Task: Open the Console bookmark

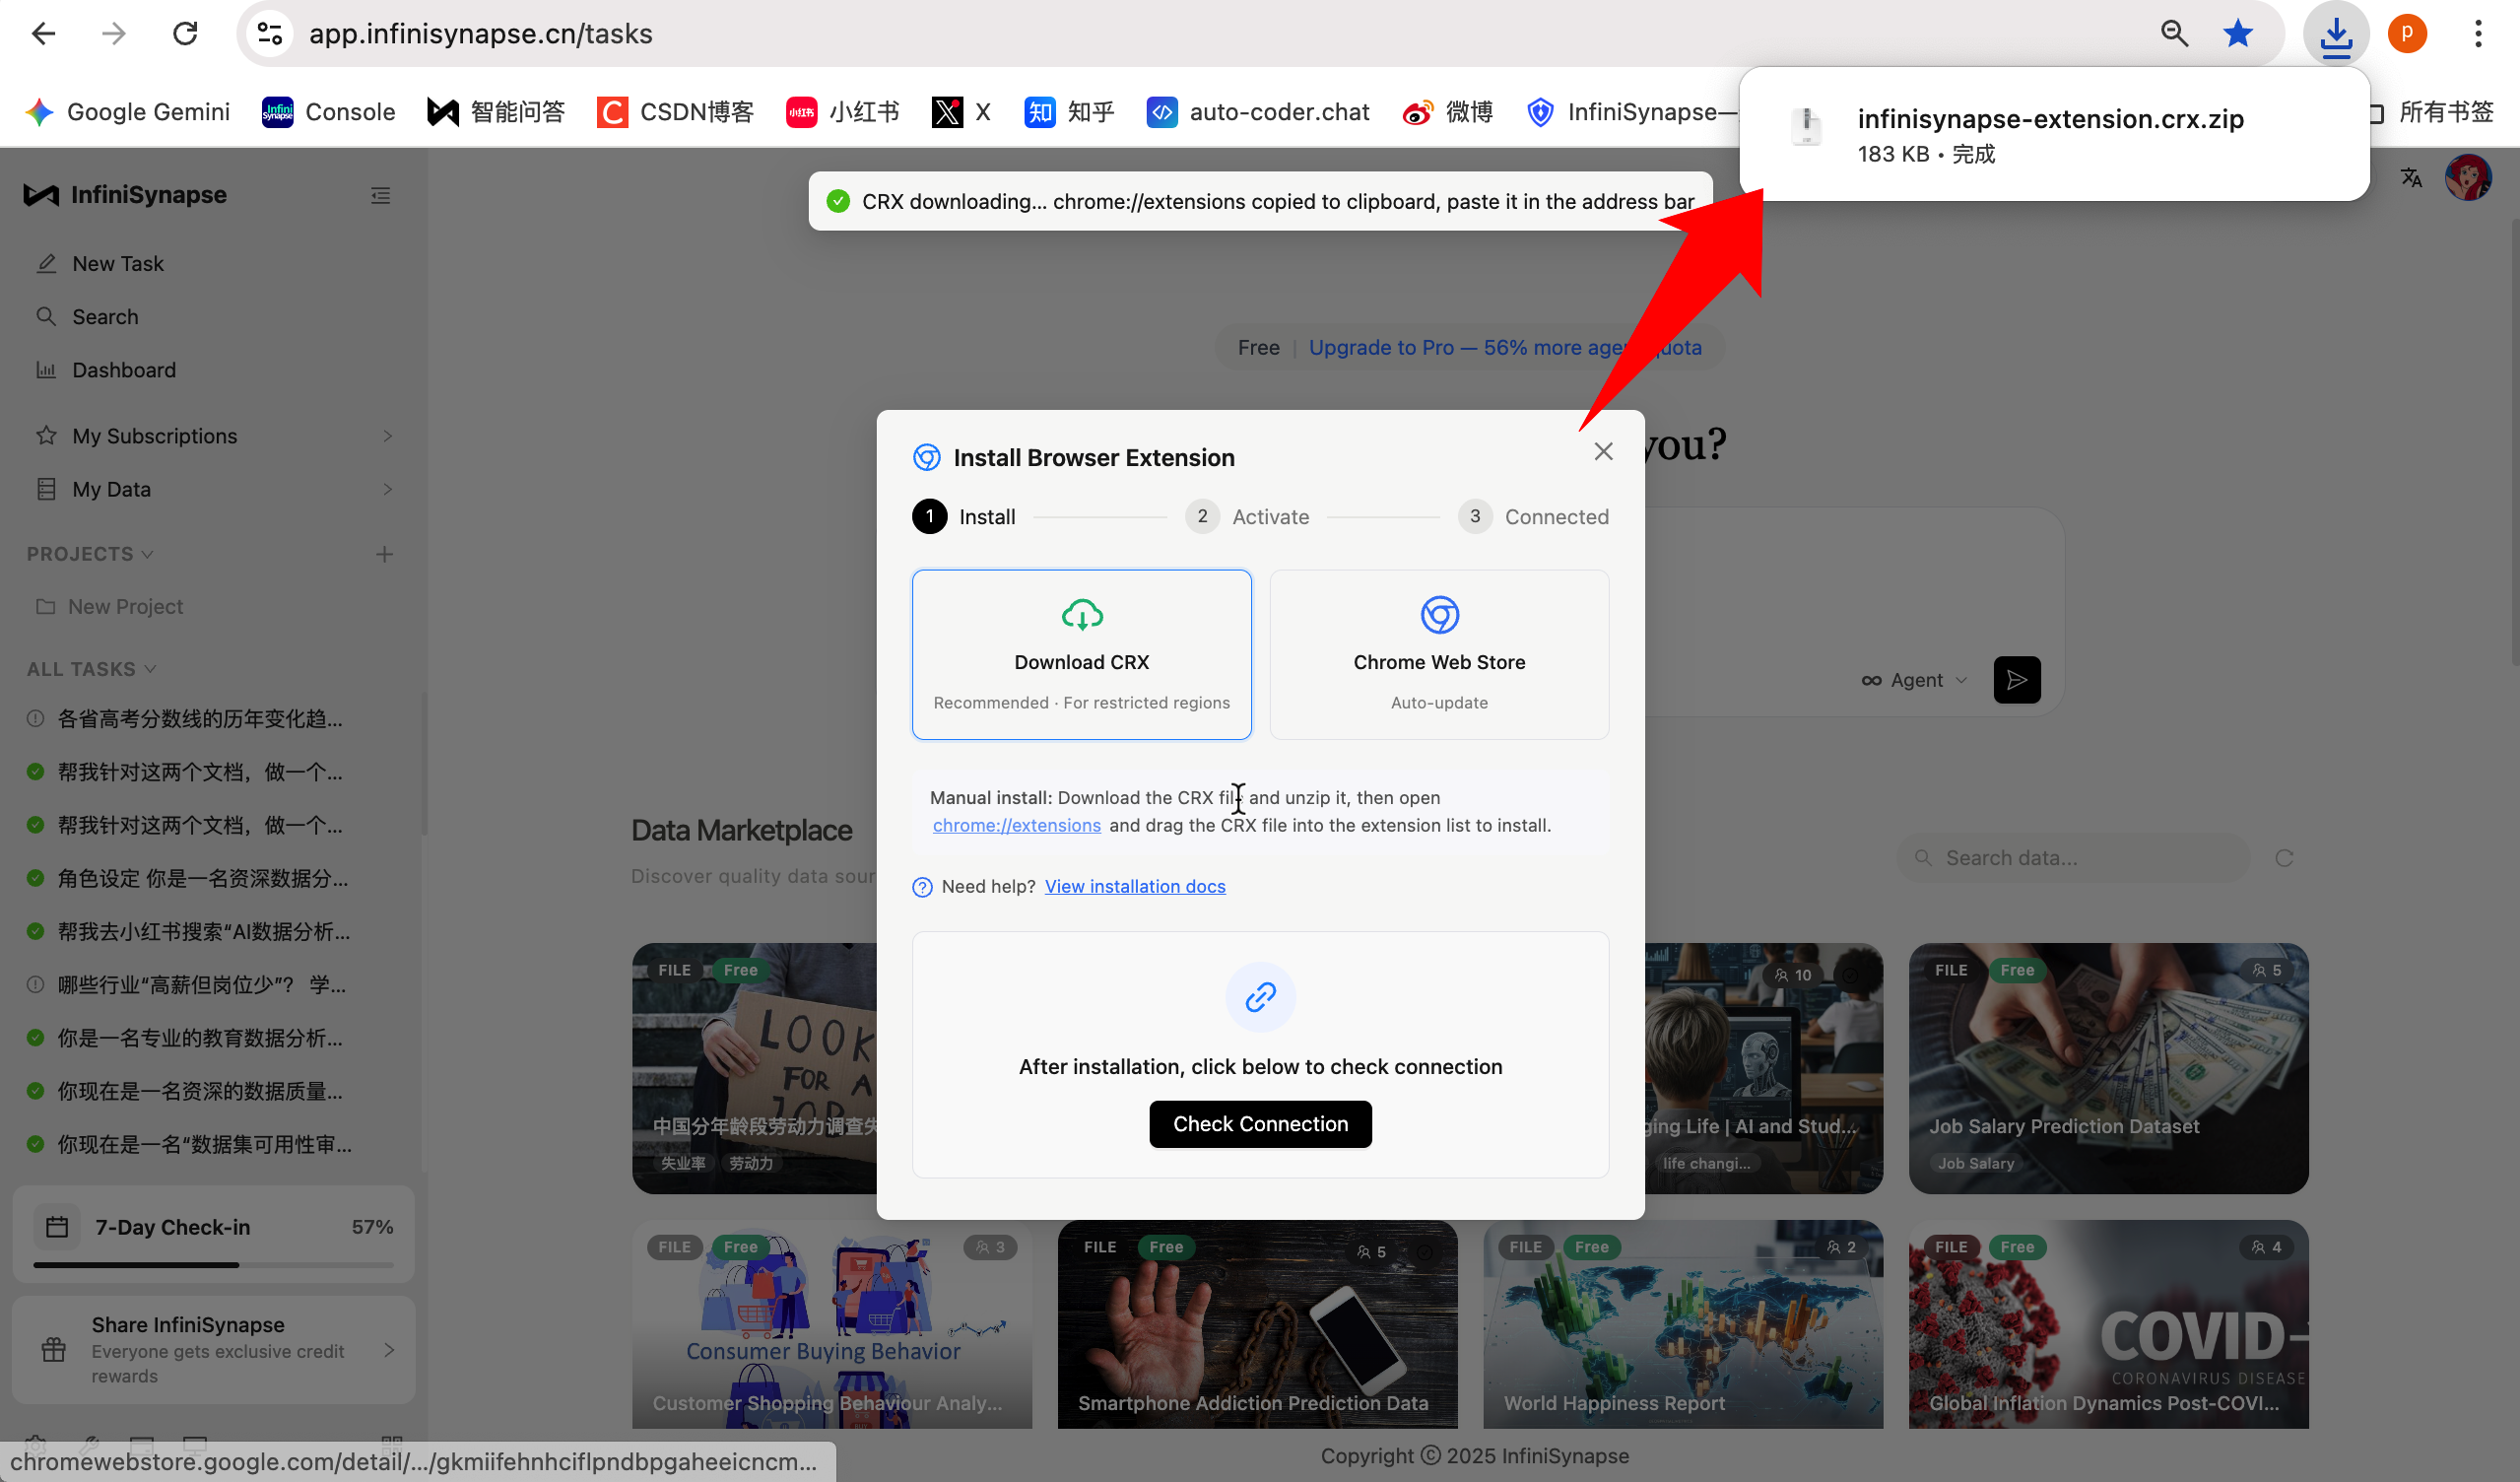Action: [329, 112]
